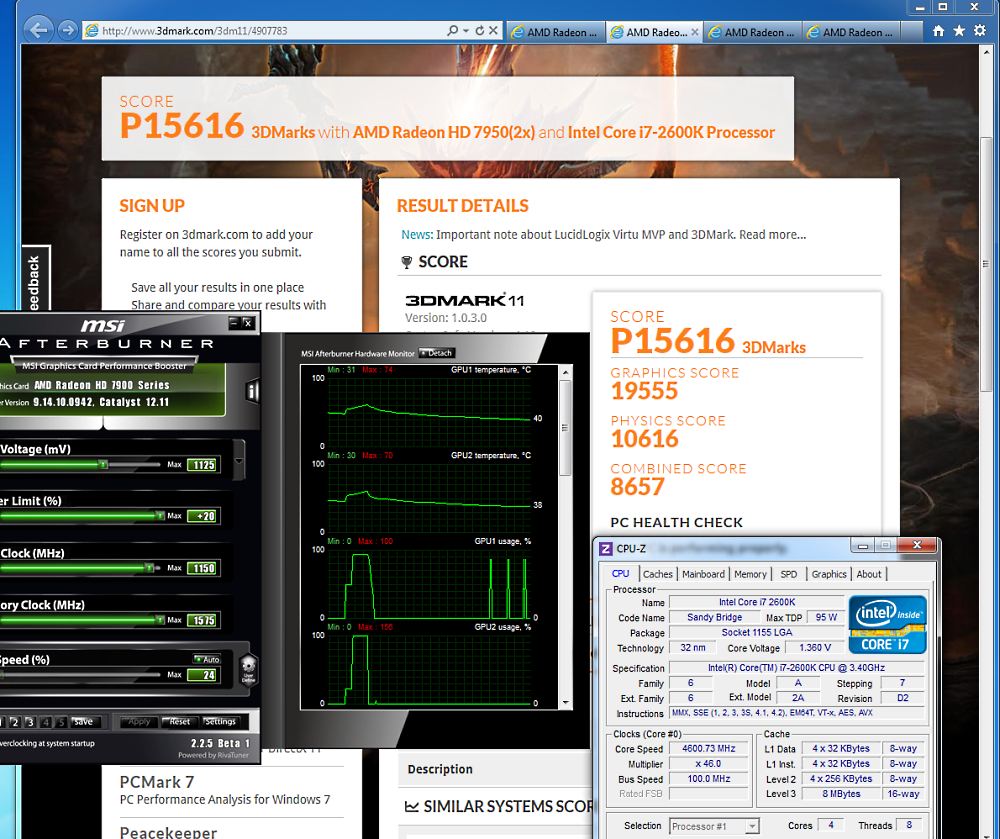Switch to the fourth AMD Radeon browser tab
The width and height of the screenshot is (1000, 839).
pos(850,32)
